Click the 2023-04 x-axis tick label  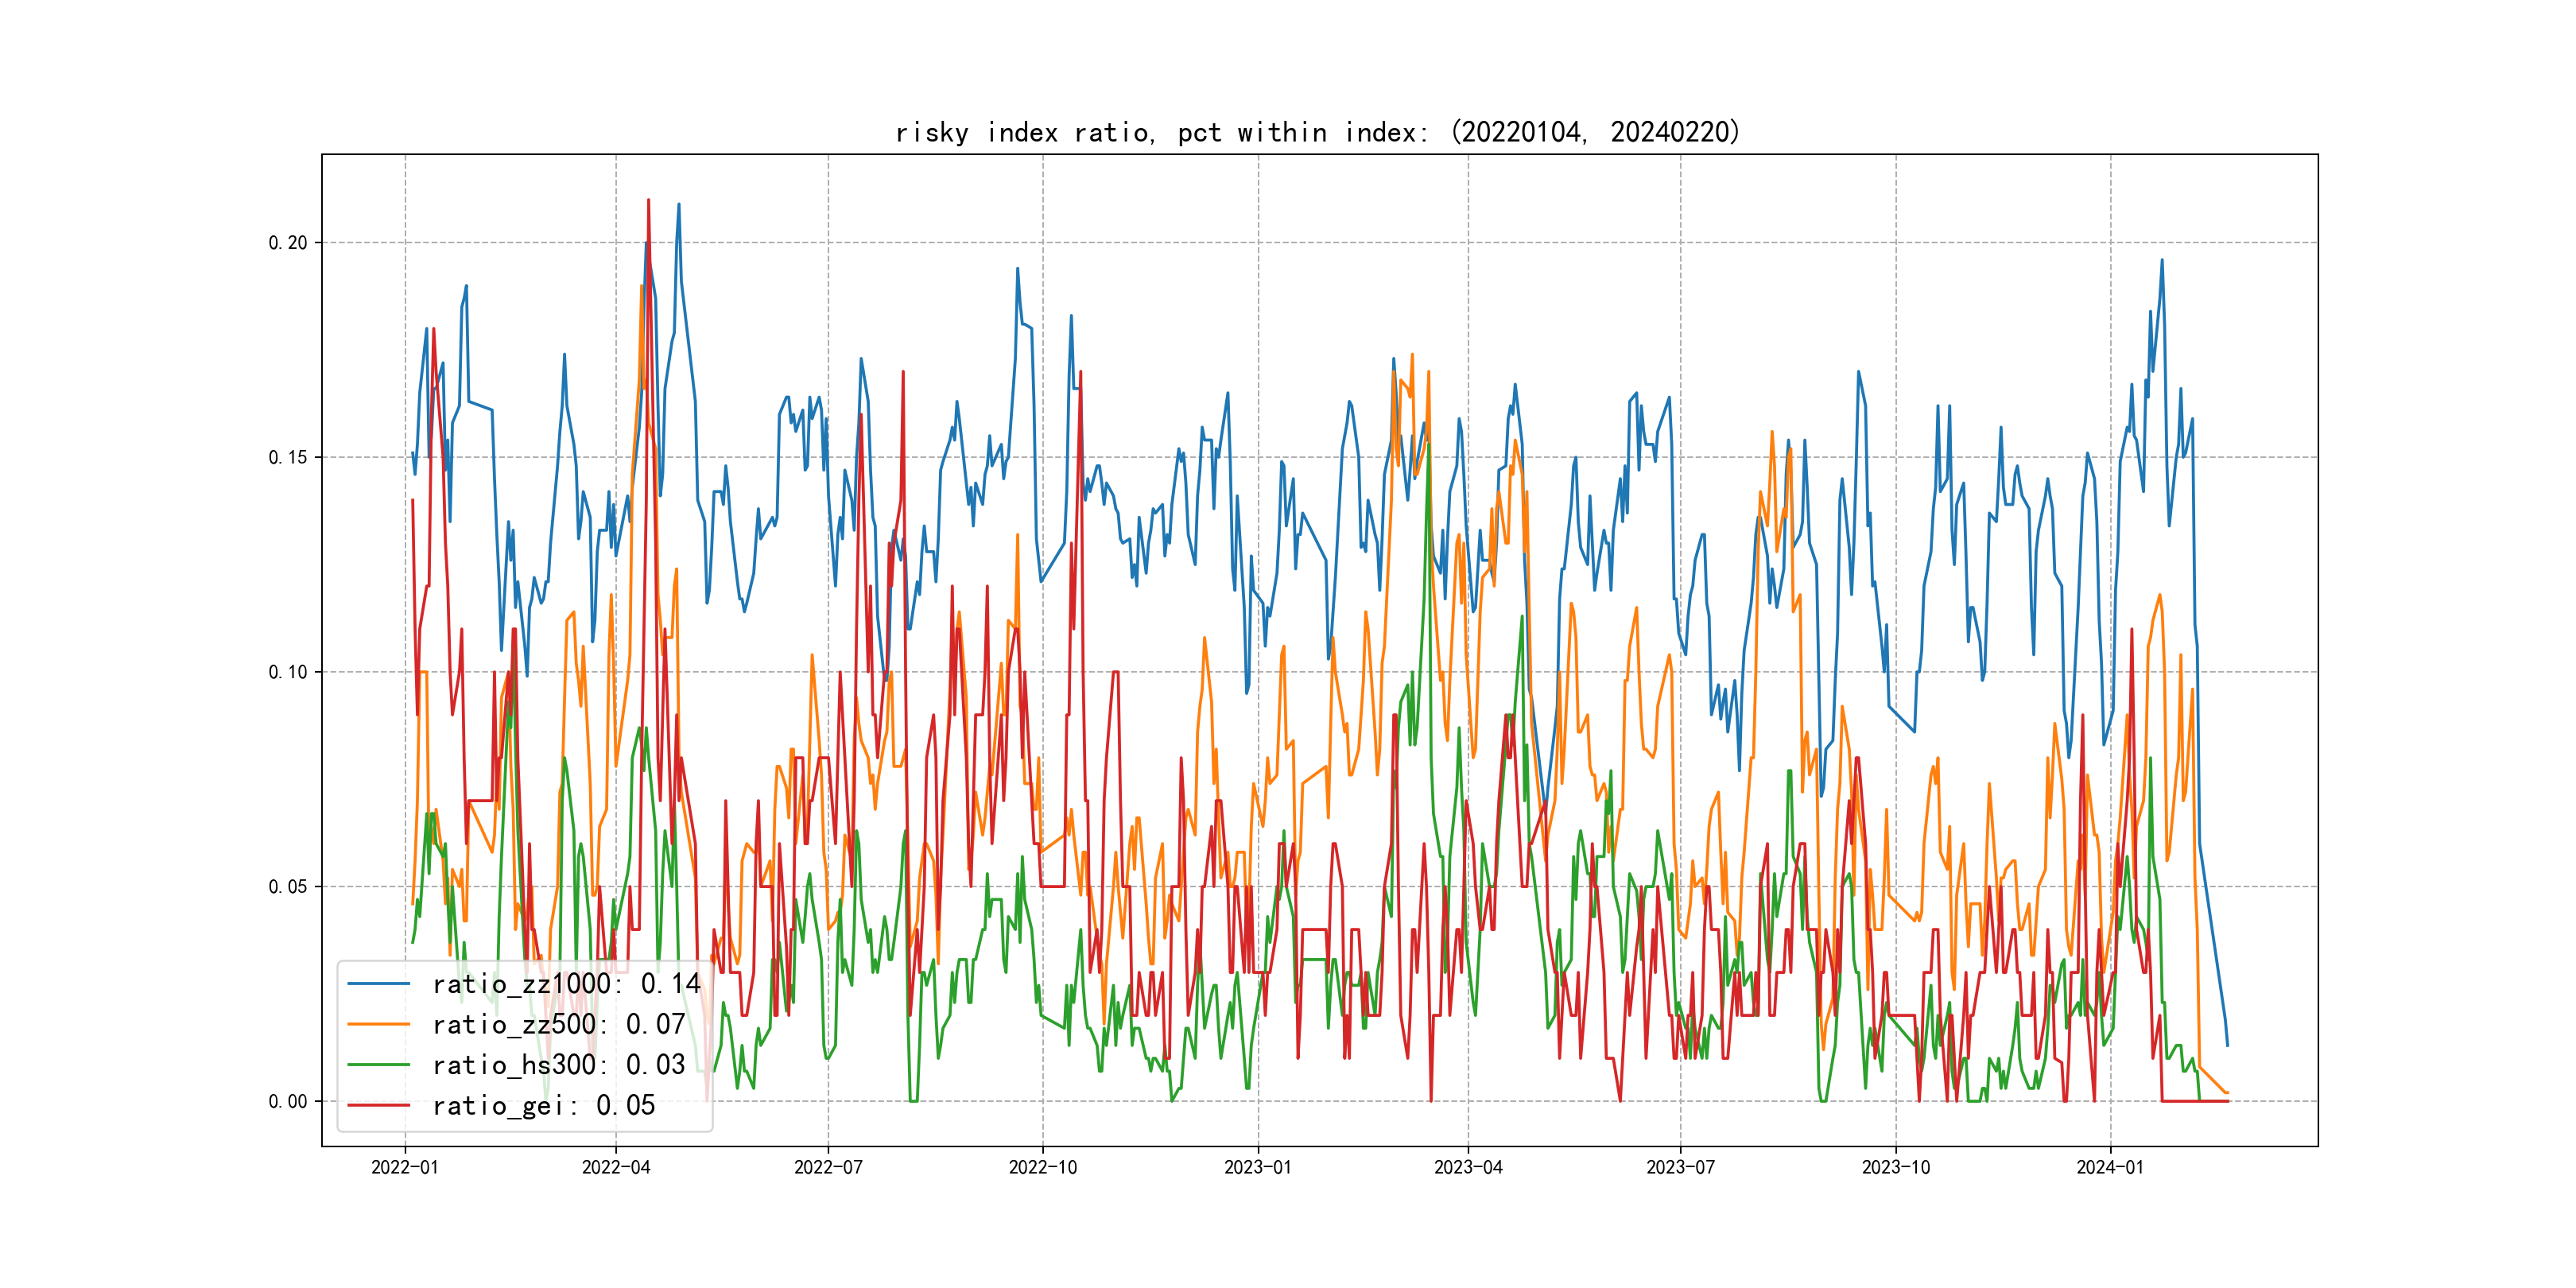pyautogui.click(x=1468, y=1168)
